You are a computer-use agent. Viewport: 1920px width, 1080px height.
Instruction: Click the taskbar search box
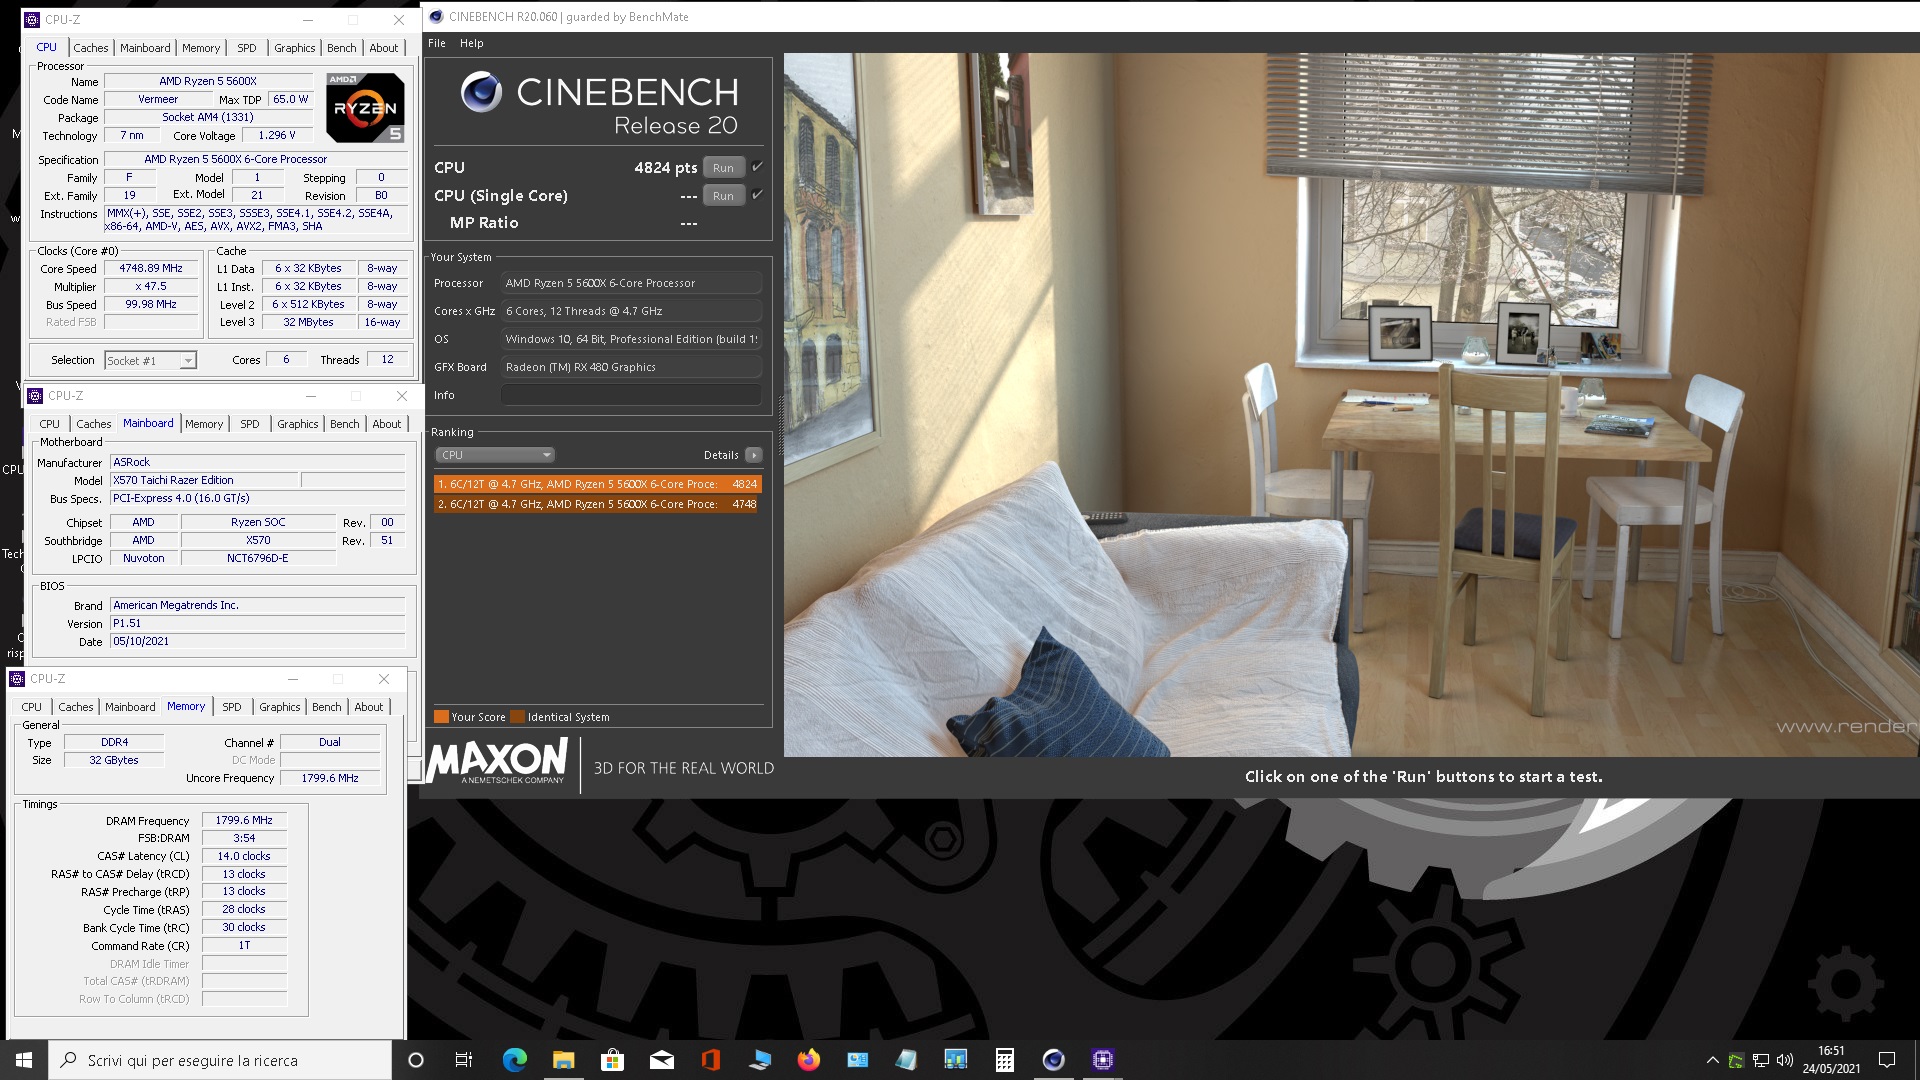pyautogui.click(x=220, y=1060)
